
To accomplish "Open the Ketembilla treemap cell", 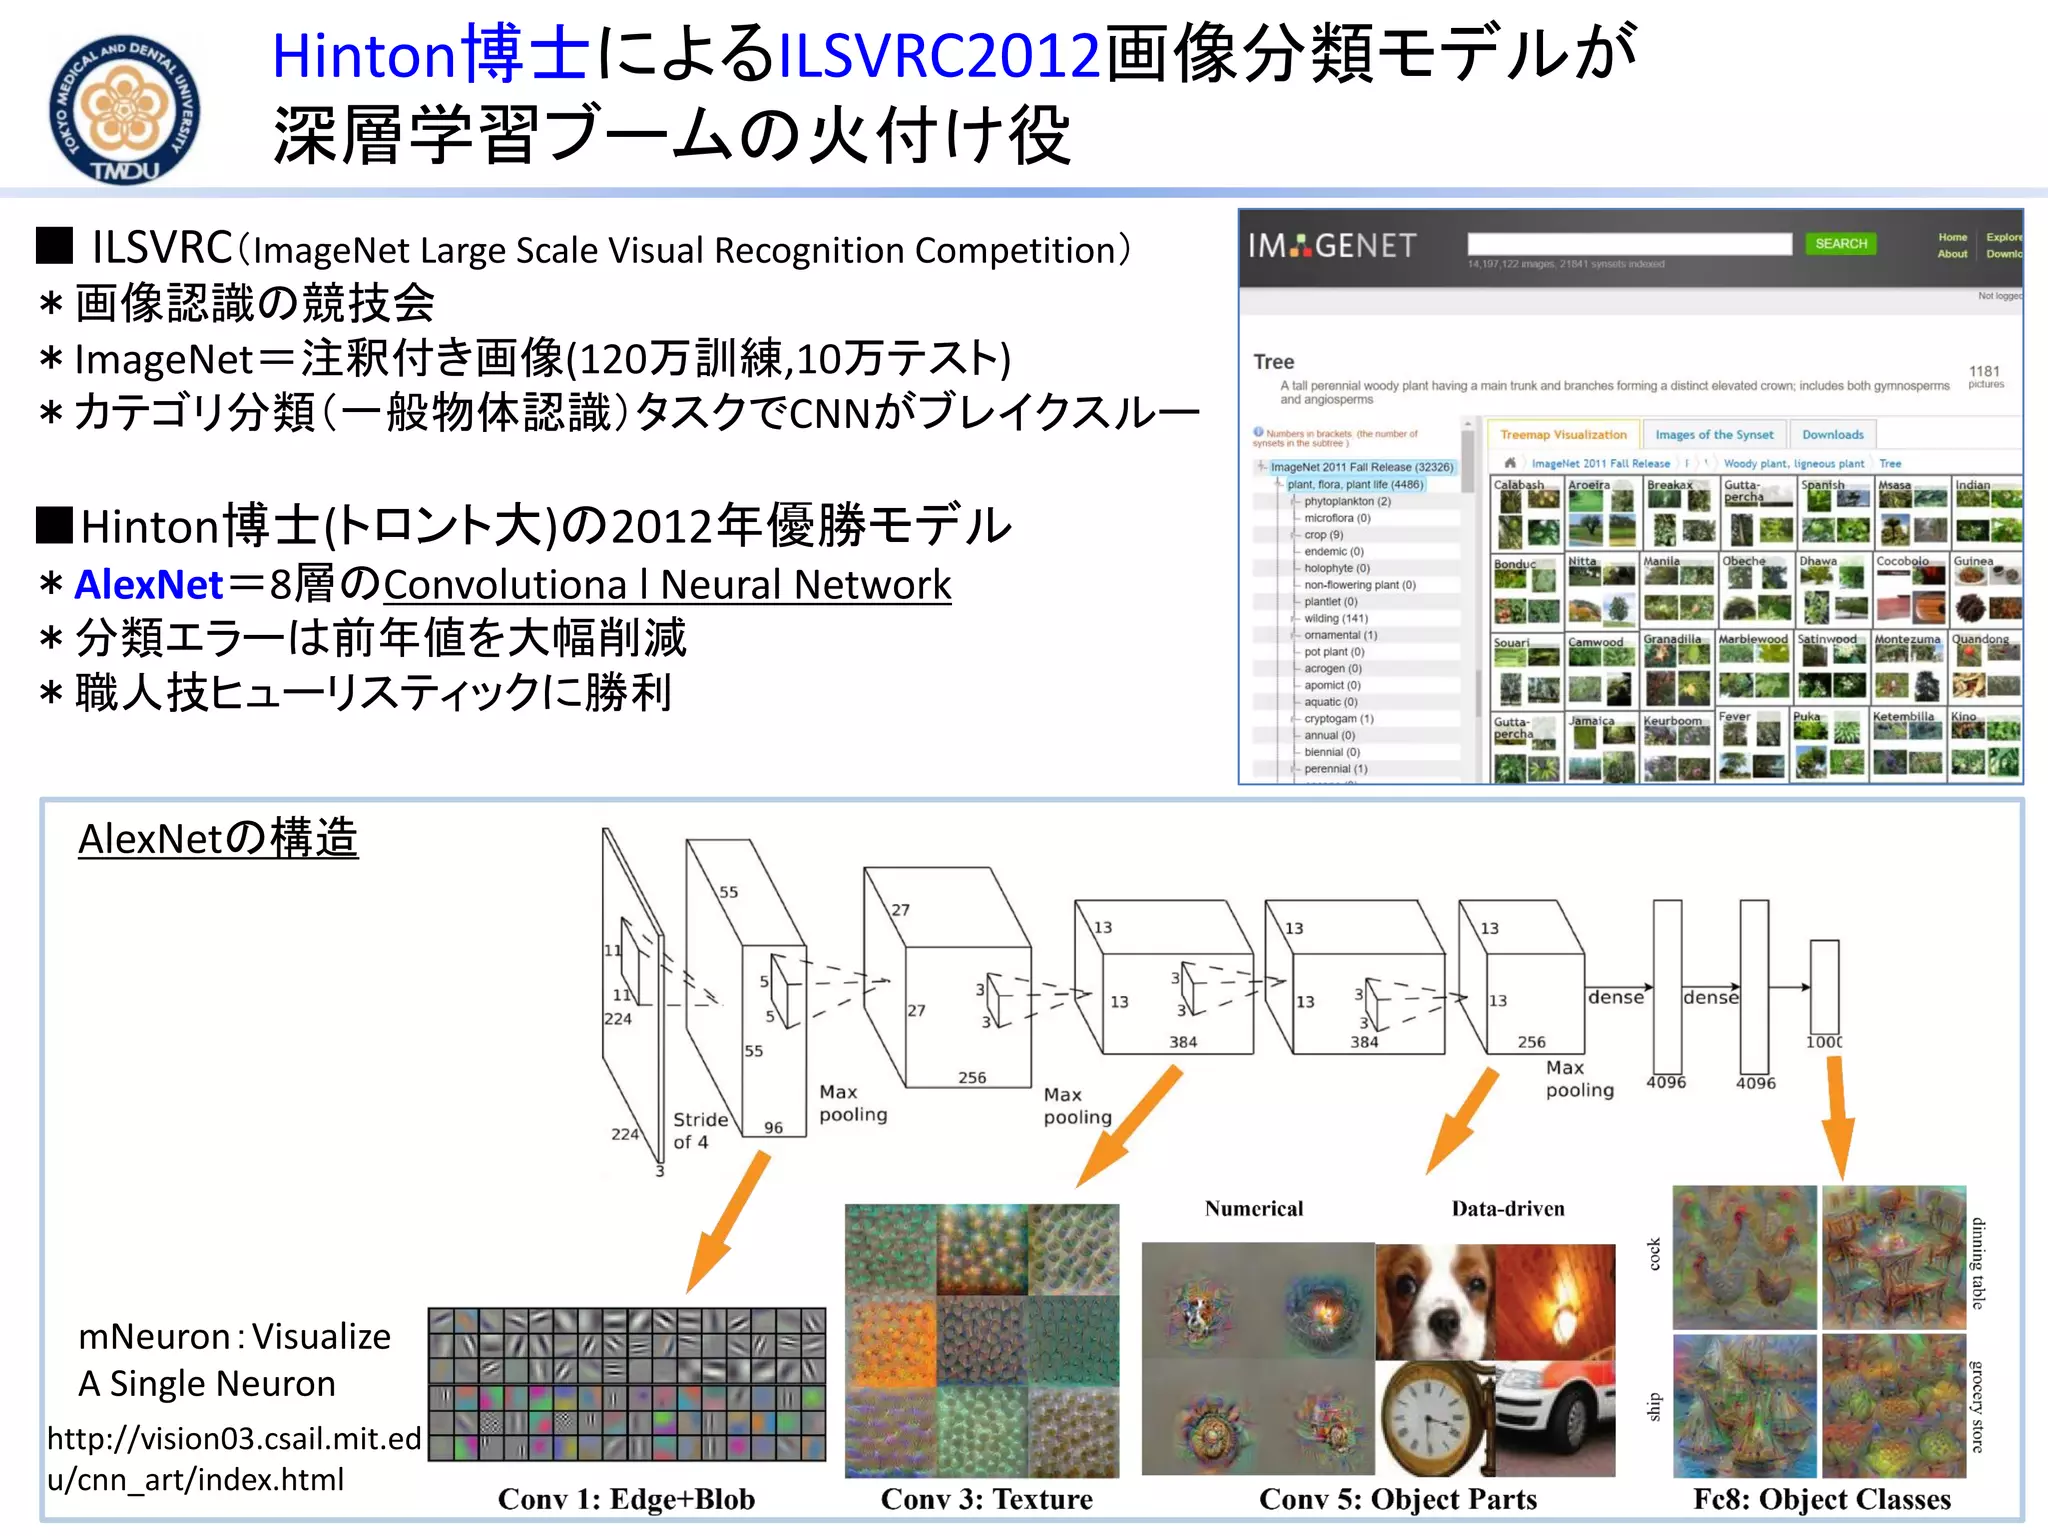I will click(x=1907, y=745).
